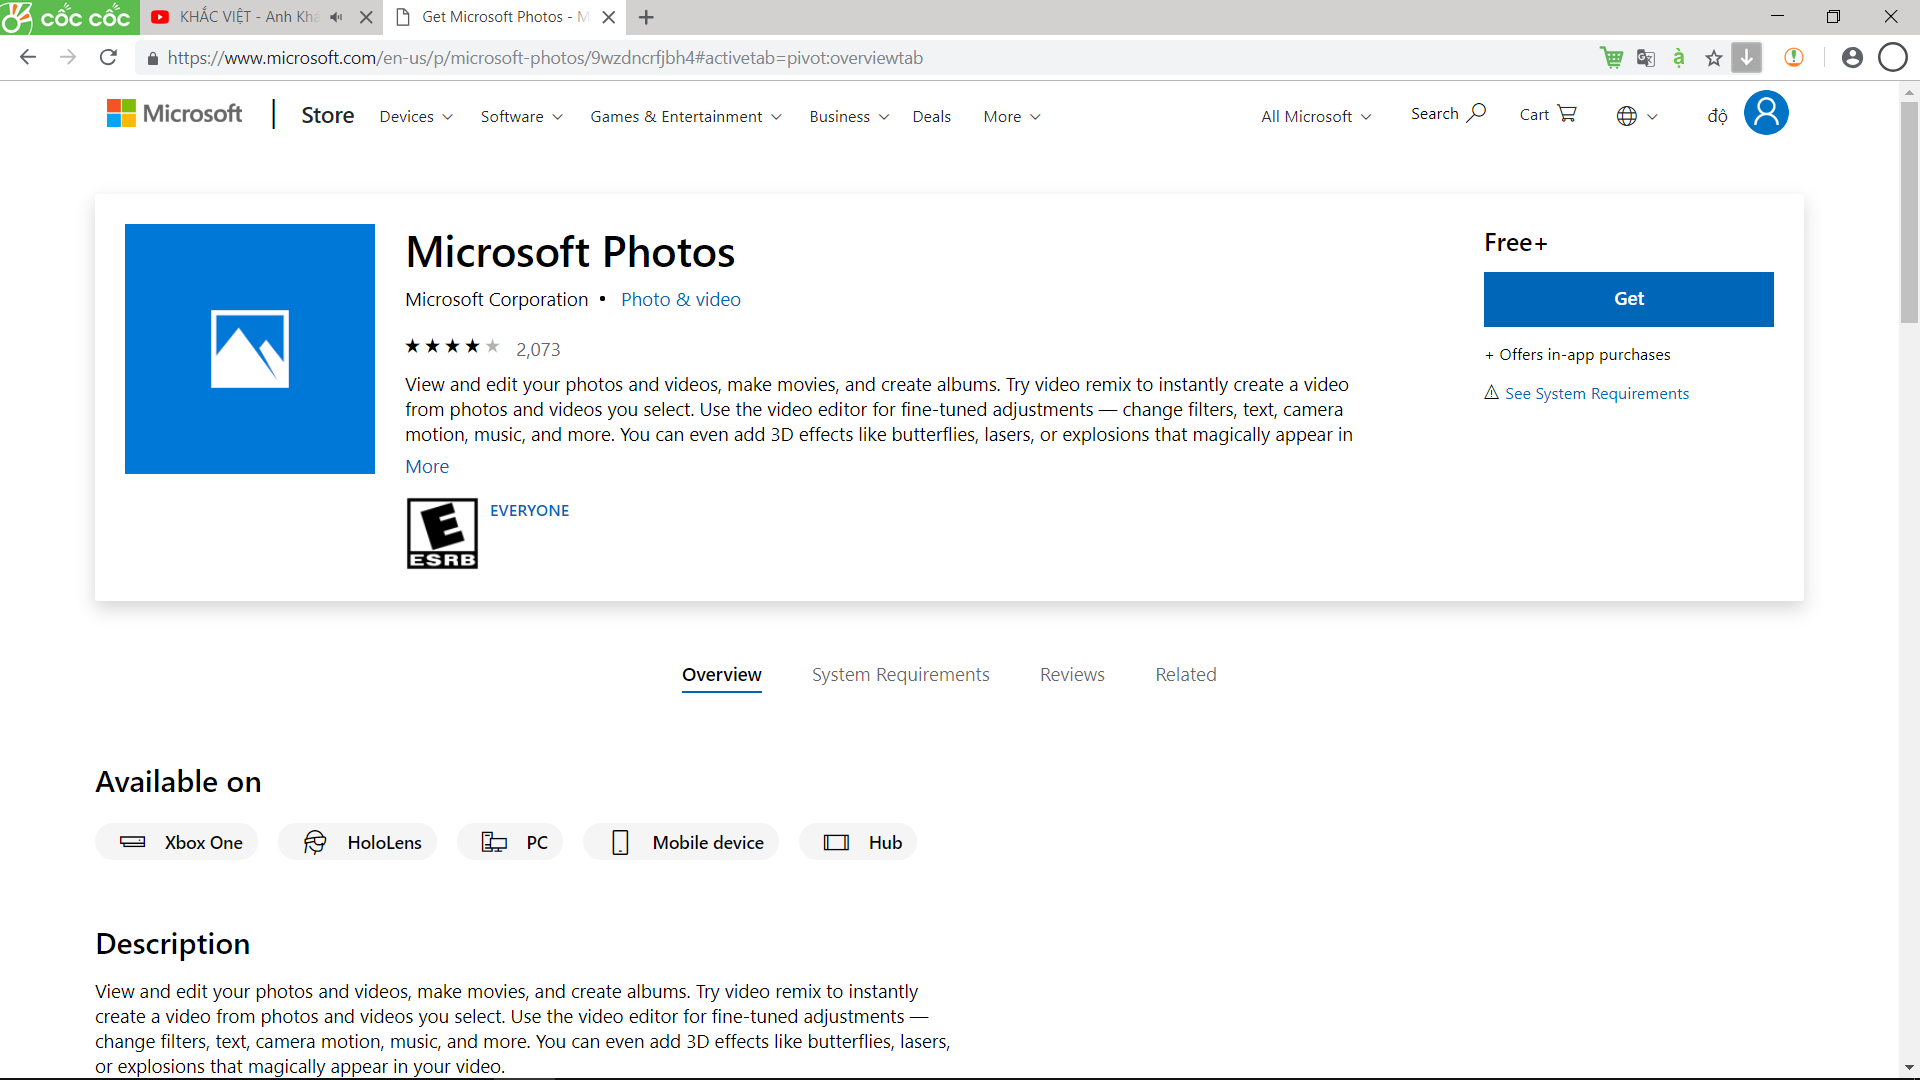
Task: Click the orange warning extension icon
Action: coord(1794,57)
